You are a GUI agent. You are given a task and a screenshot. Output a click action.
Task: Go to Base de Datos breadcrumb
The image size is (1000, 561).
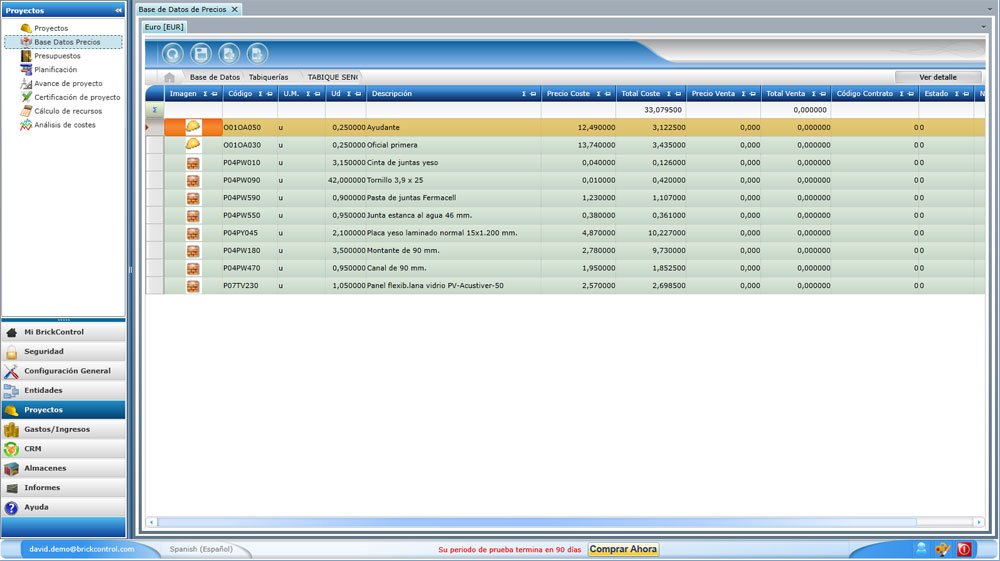[x=215, y=77]
